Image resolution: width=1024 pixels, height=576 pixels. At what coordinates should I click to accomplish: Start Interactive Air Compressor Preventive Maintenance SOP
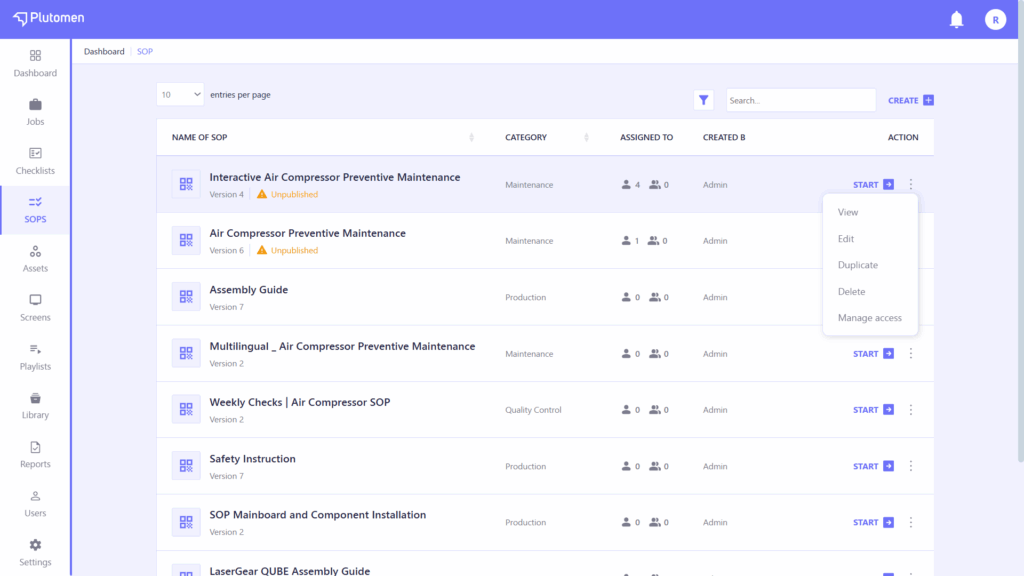tap(873, 185)
